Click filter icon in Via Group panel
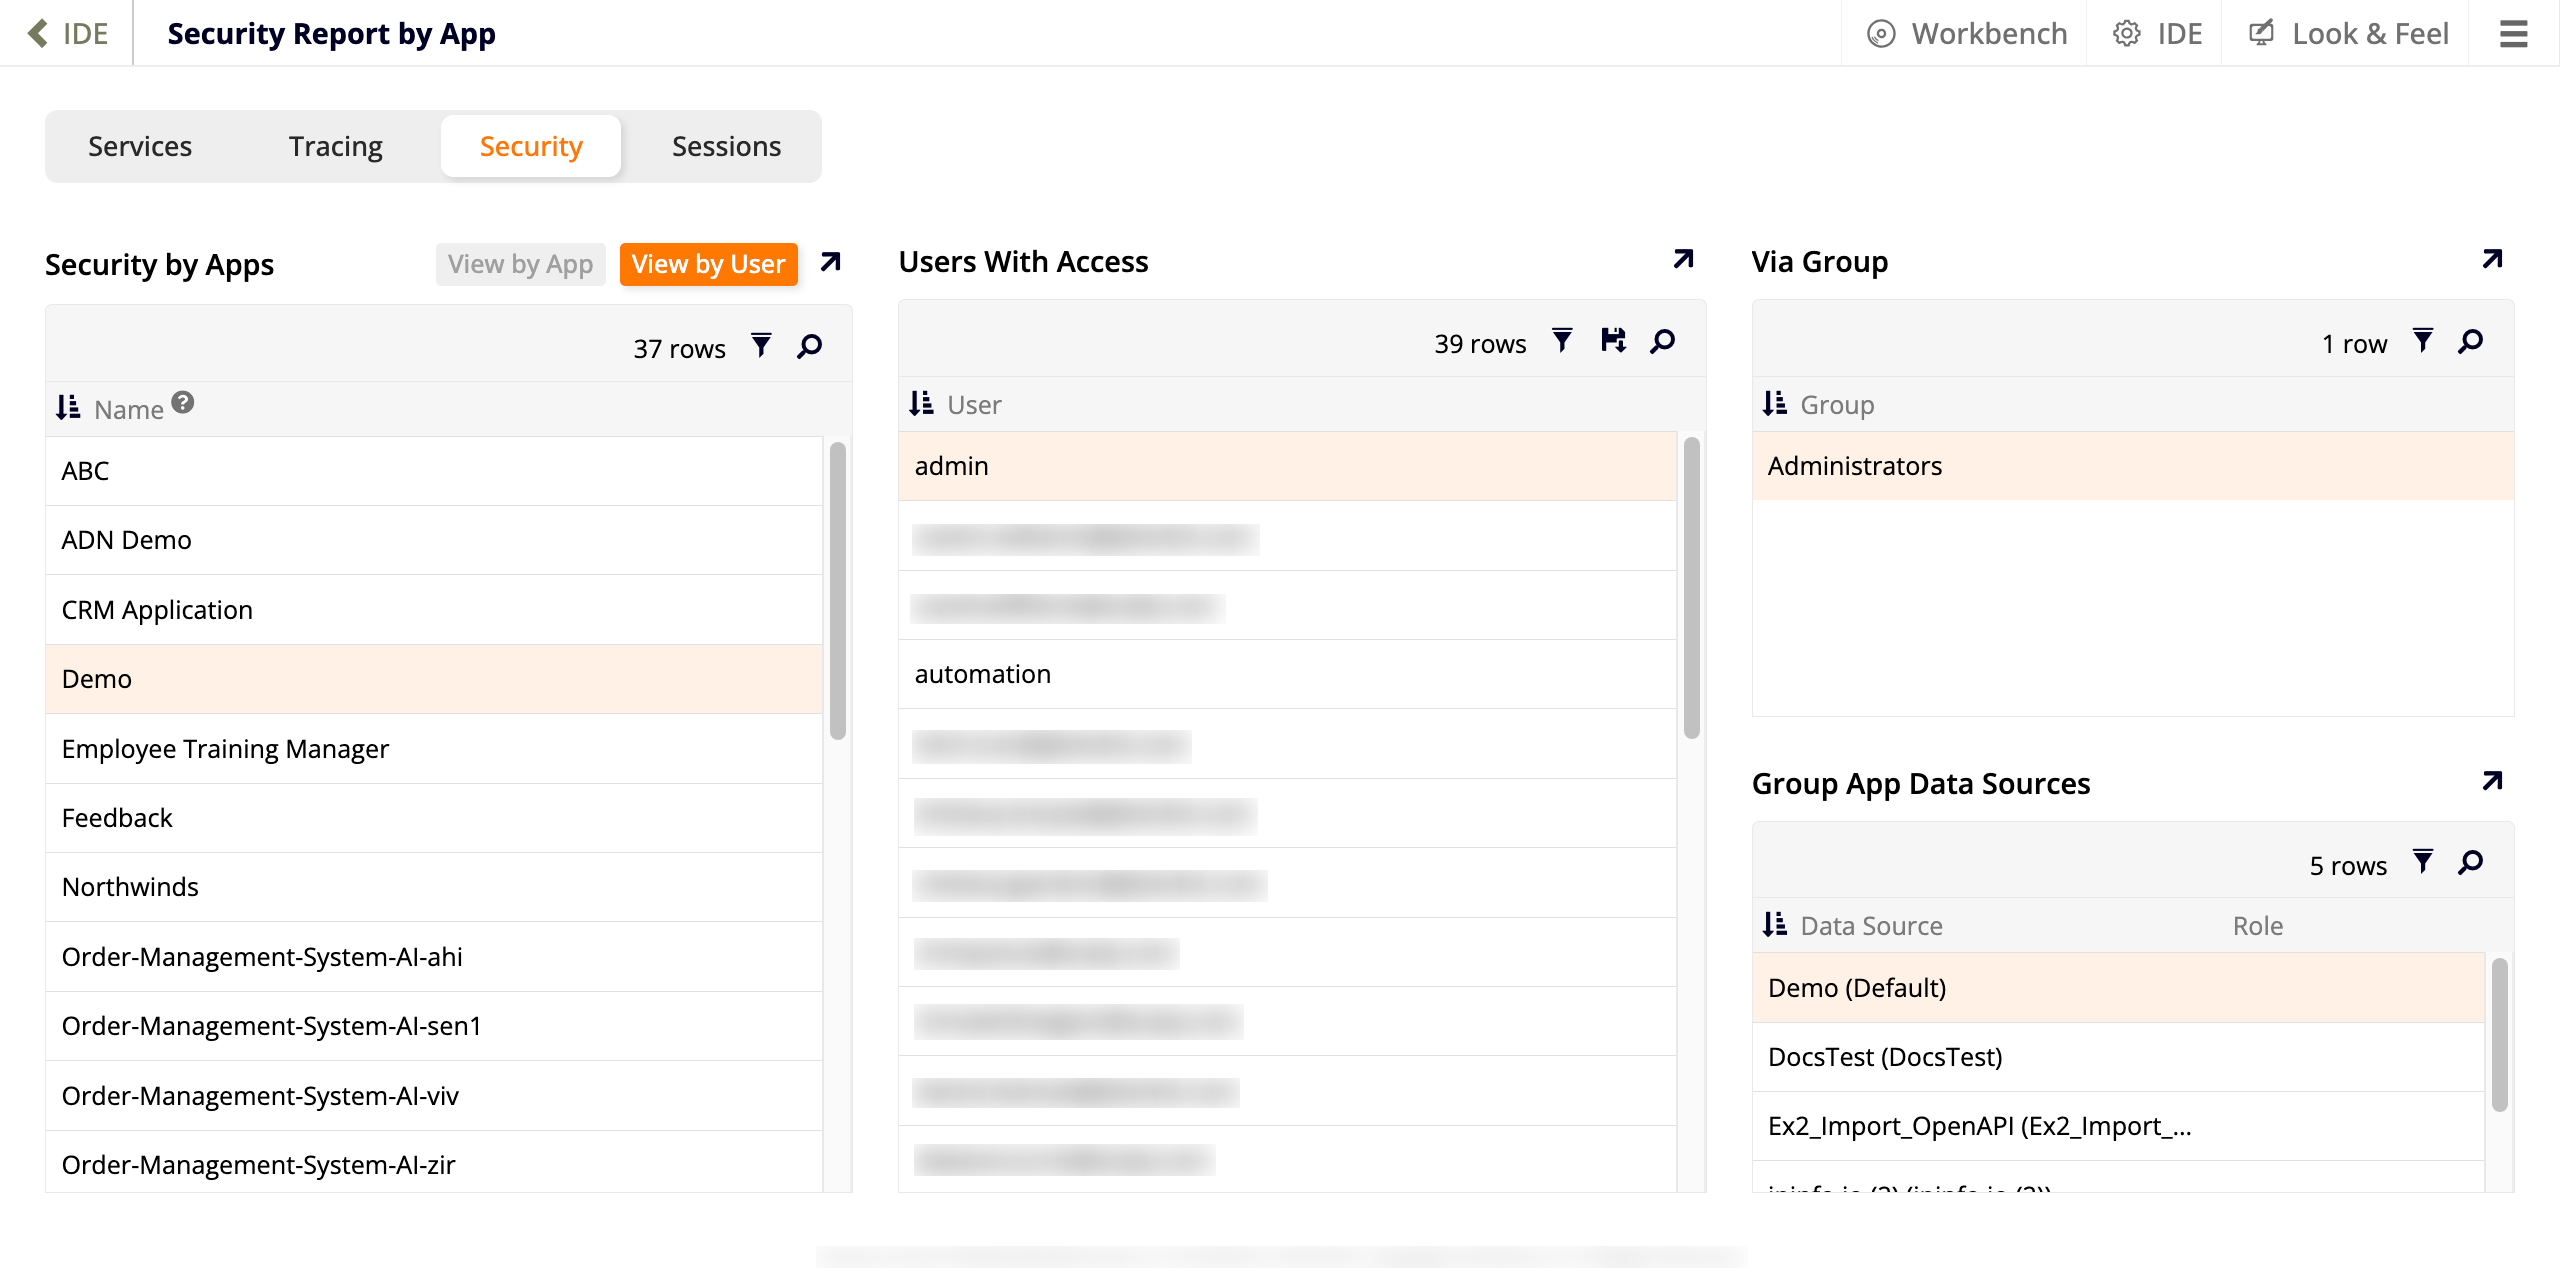This screenshot has height=1274, width=2560. (2422, 341)
